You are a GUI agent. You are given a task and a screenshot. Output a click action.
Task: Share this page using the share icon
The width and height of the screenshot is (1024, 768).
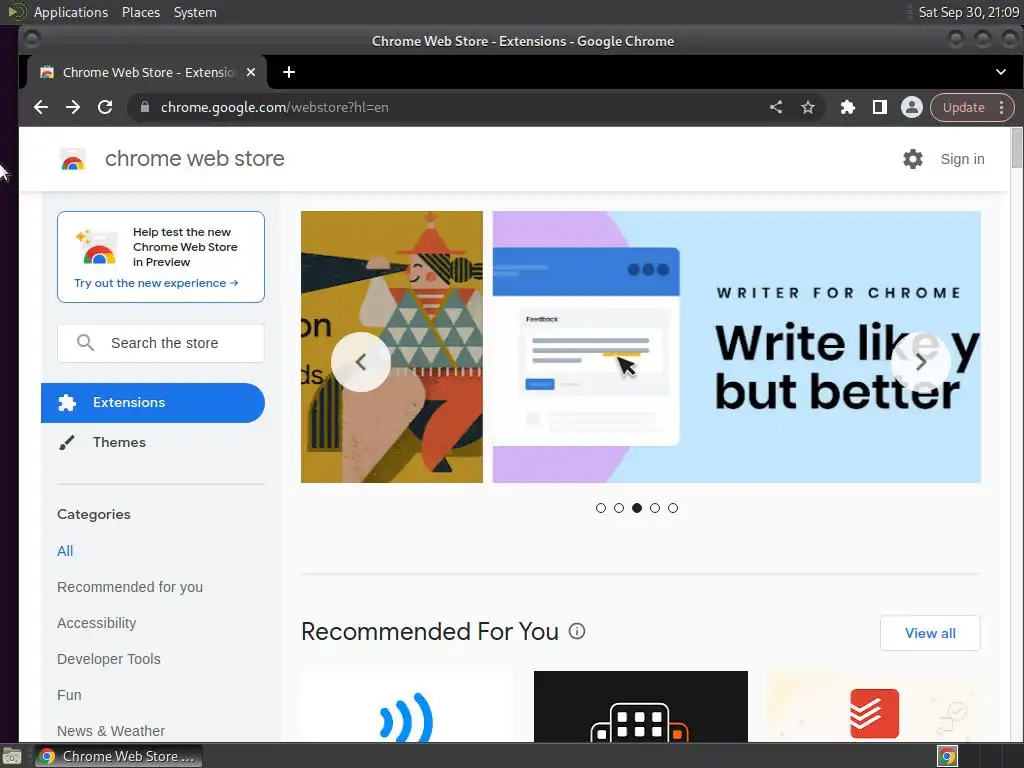click(776, 107)
